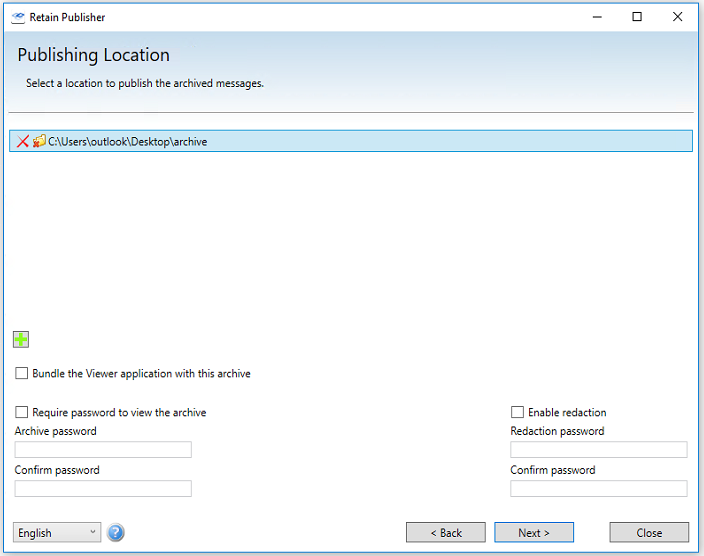Select the C:\Users\outlook\Desktop\archive path row
This screenshot has height=556, width=704.
click(351, 141)
